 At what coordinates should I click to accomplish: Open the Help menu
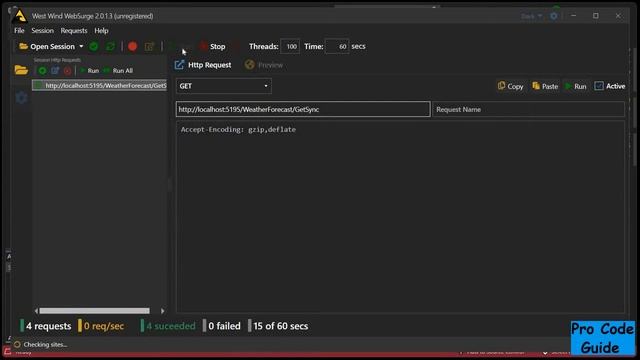[x=101, y=31]
